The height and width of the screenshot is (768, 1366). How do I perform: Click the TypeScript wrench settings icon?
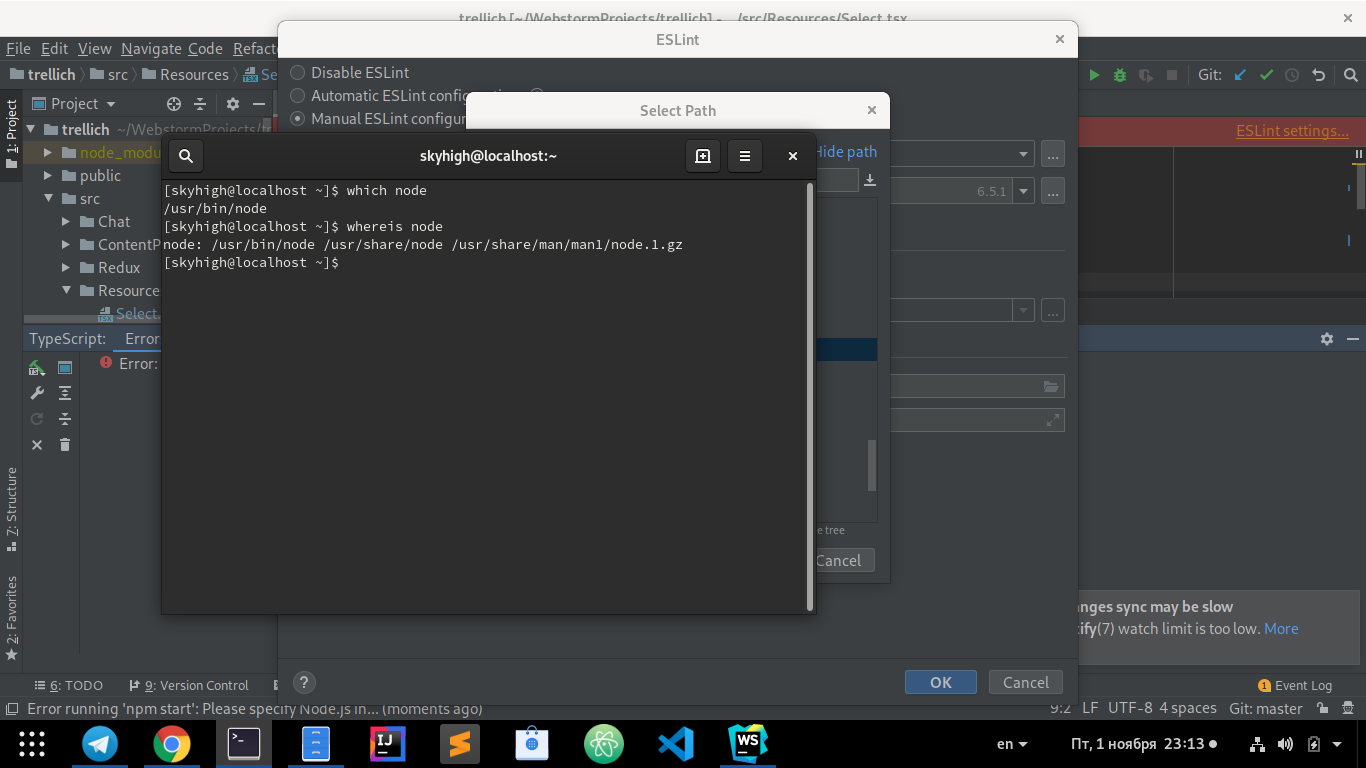tap(37, 393)
